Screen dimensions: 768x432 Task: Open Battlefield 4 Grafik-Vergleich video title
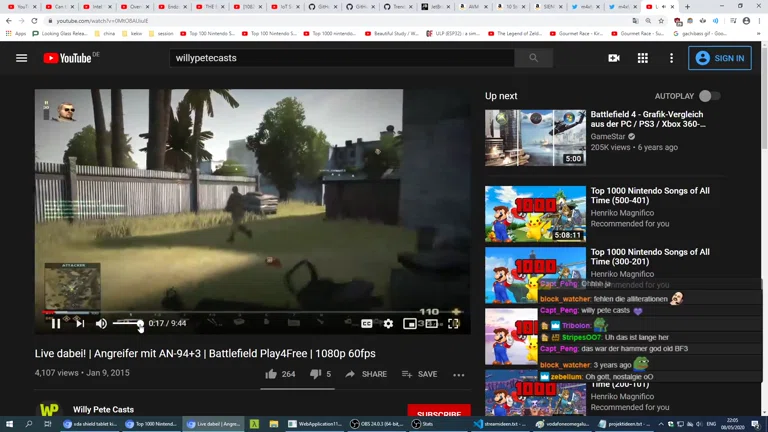[648, 119]
